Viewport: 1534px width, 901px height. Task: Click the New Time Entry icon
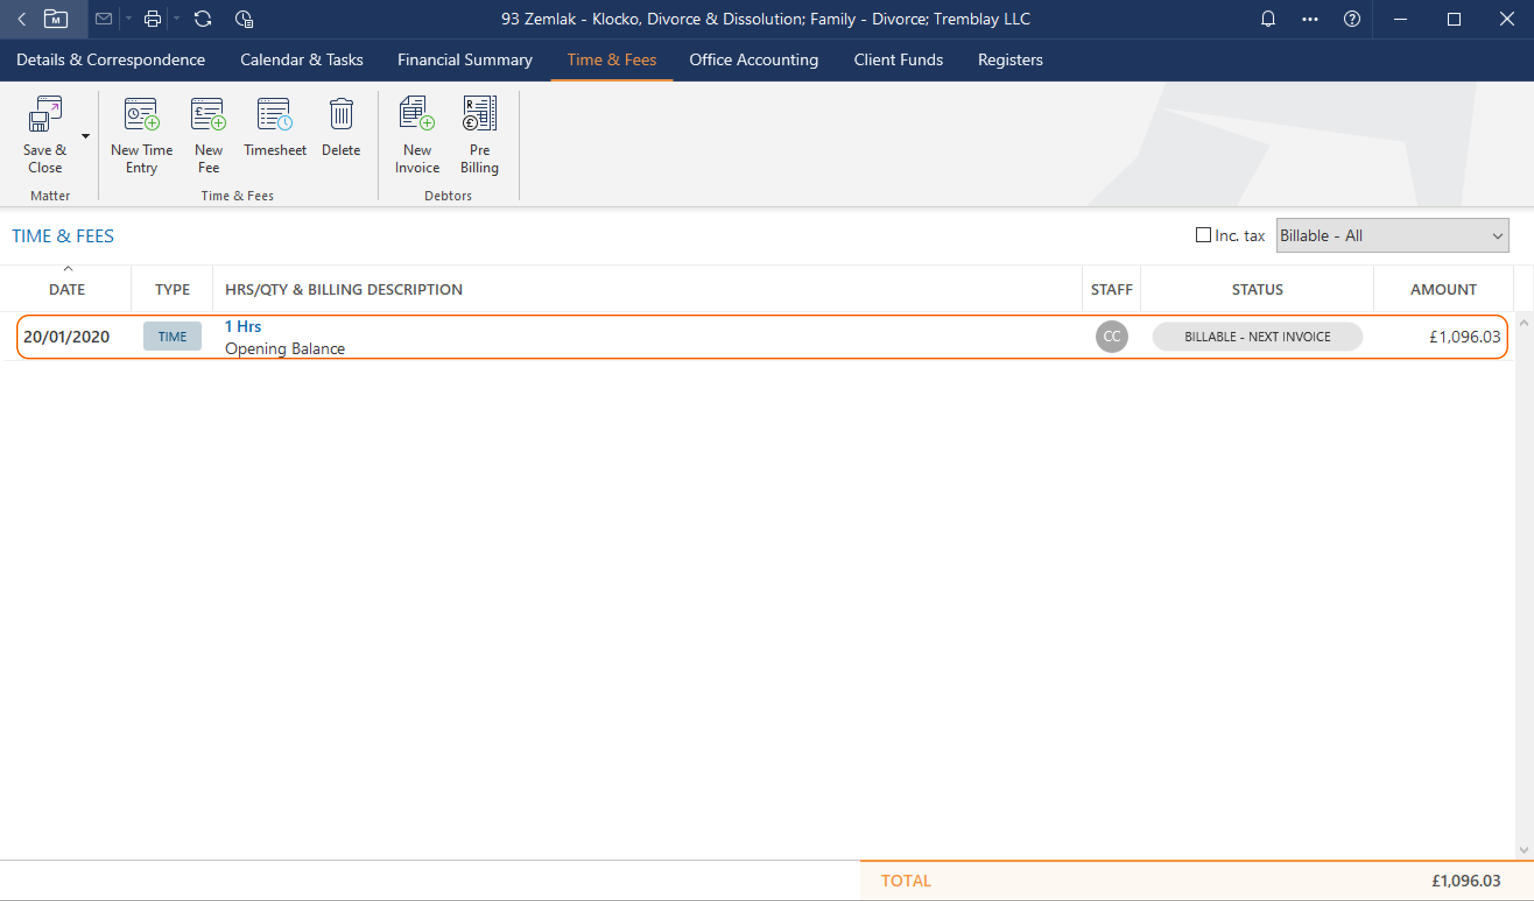pyautogui.click(x=141, y=116)
